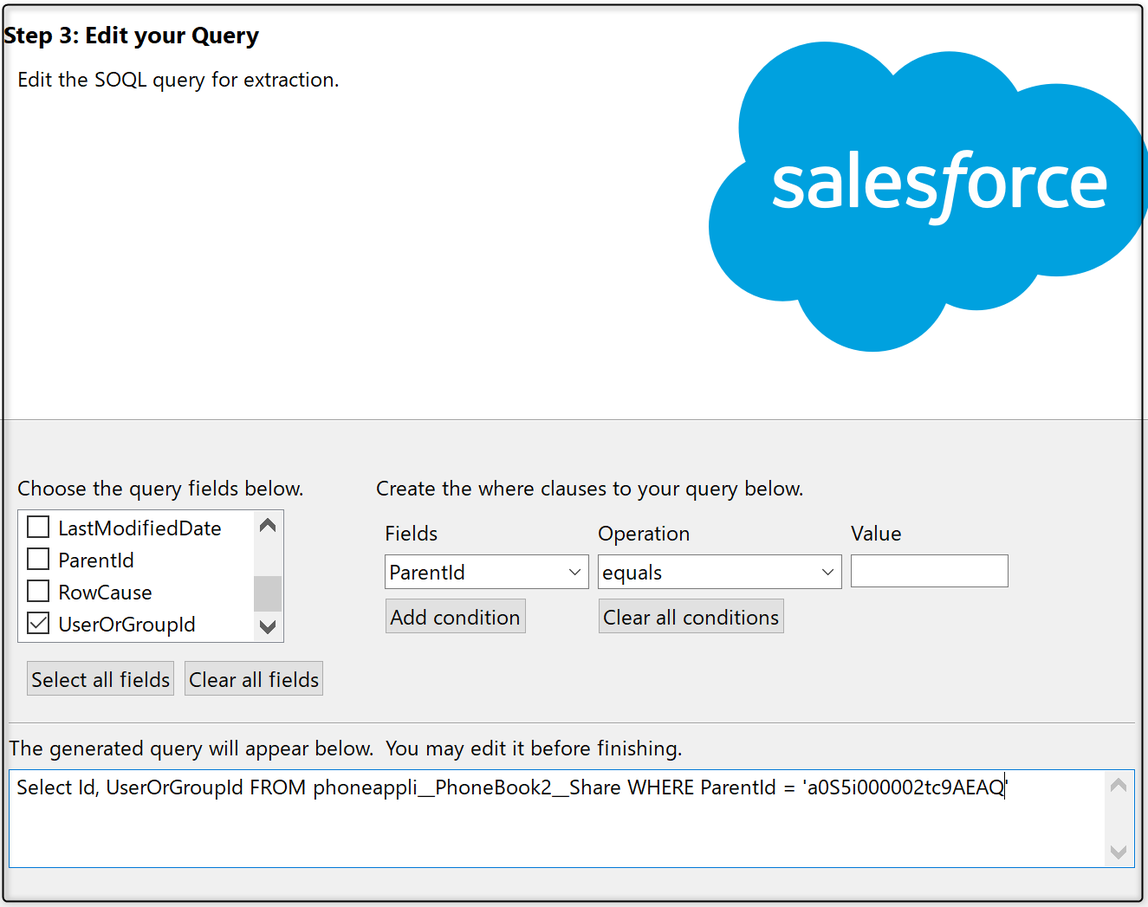Click the 'Choose the query fields below.' label
Screen dimensions: 1148x907
(x=160, y=488)
